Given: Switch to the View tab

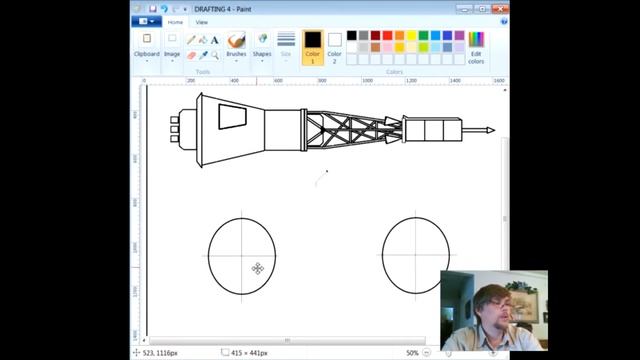Looking at the screenshot, I should point(202,22).
